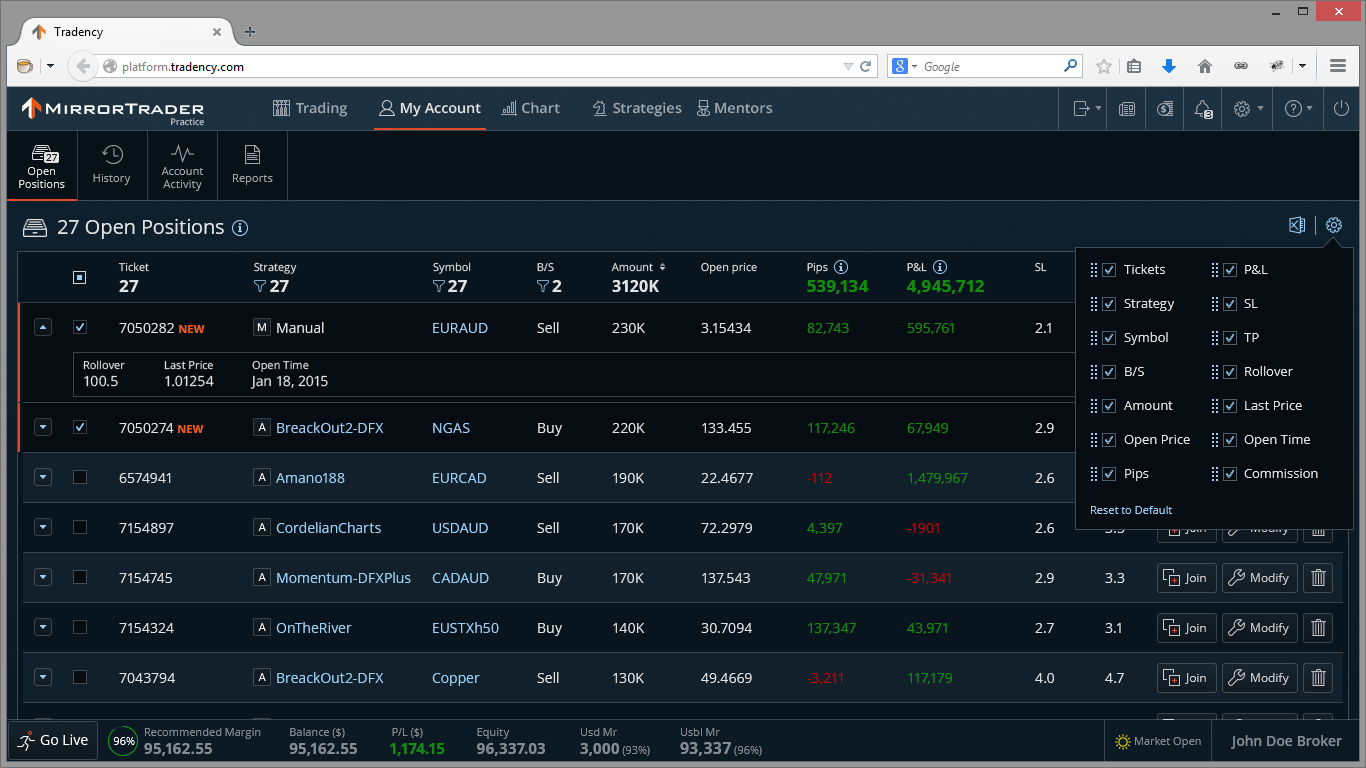Uncheck the Rollover column checkbox

tap(1230, 372)
